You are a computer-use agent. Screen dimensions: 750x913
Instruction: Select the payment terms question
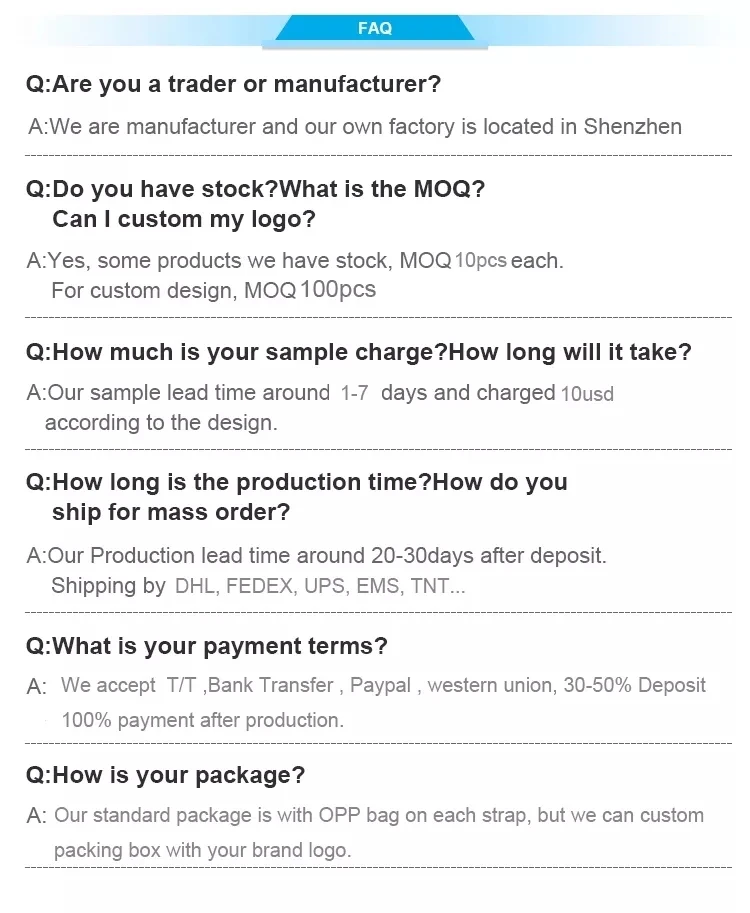[x=206, y=646]
